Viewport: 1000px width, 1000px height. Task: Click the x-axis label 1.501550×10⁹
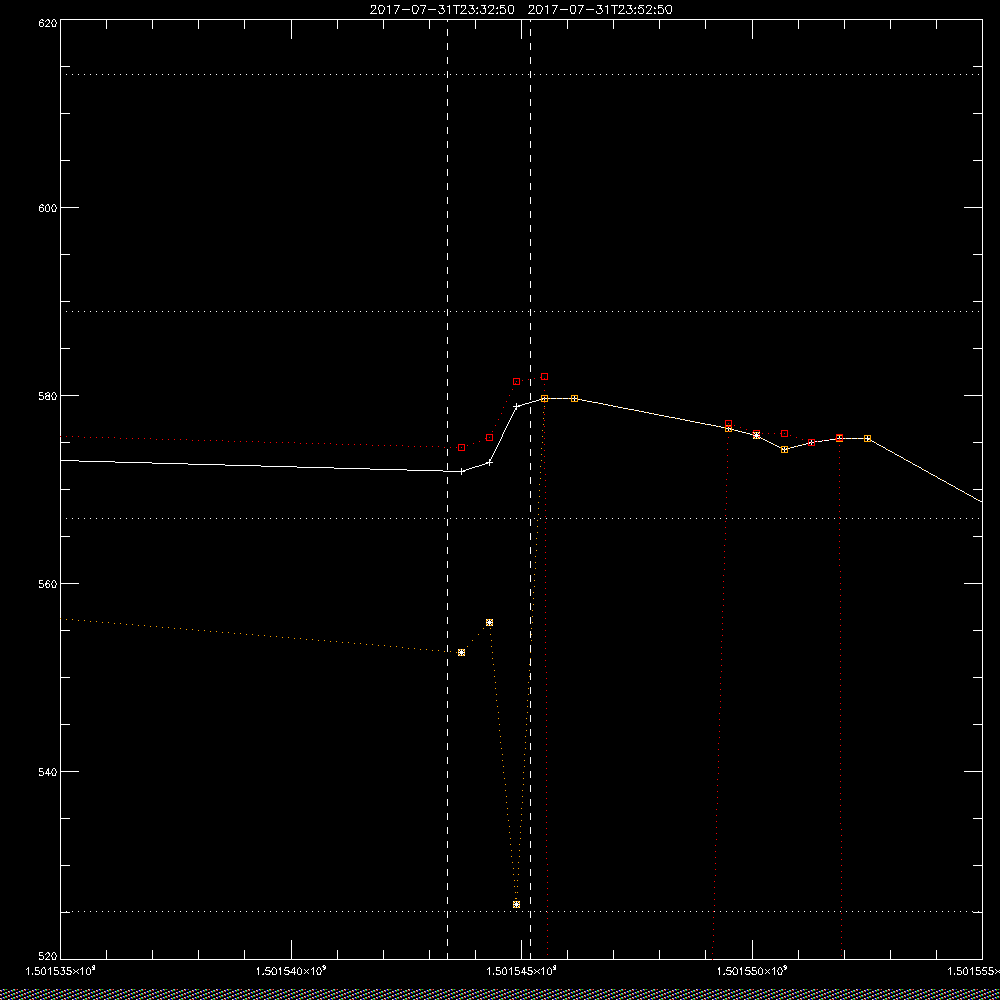(x=753, y=971)
